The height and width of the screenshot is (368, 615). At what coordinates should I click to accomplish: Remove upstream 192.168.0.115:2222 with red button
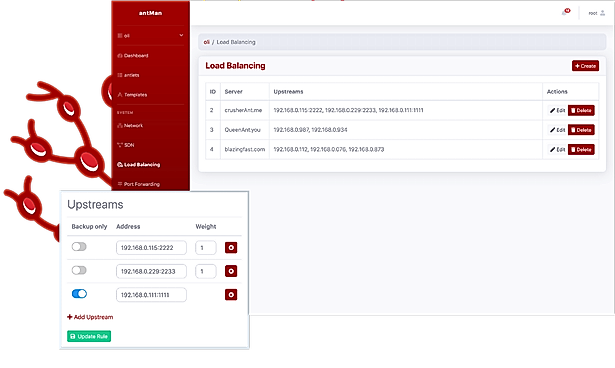231,248
